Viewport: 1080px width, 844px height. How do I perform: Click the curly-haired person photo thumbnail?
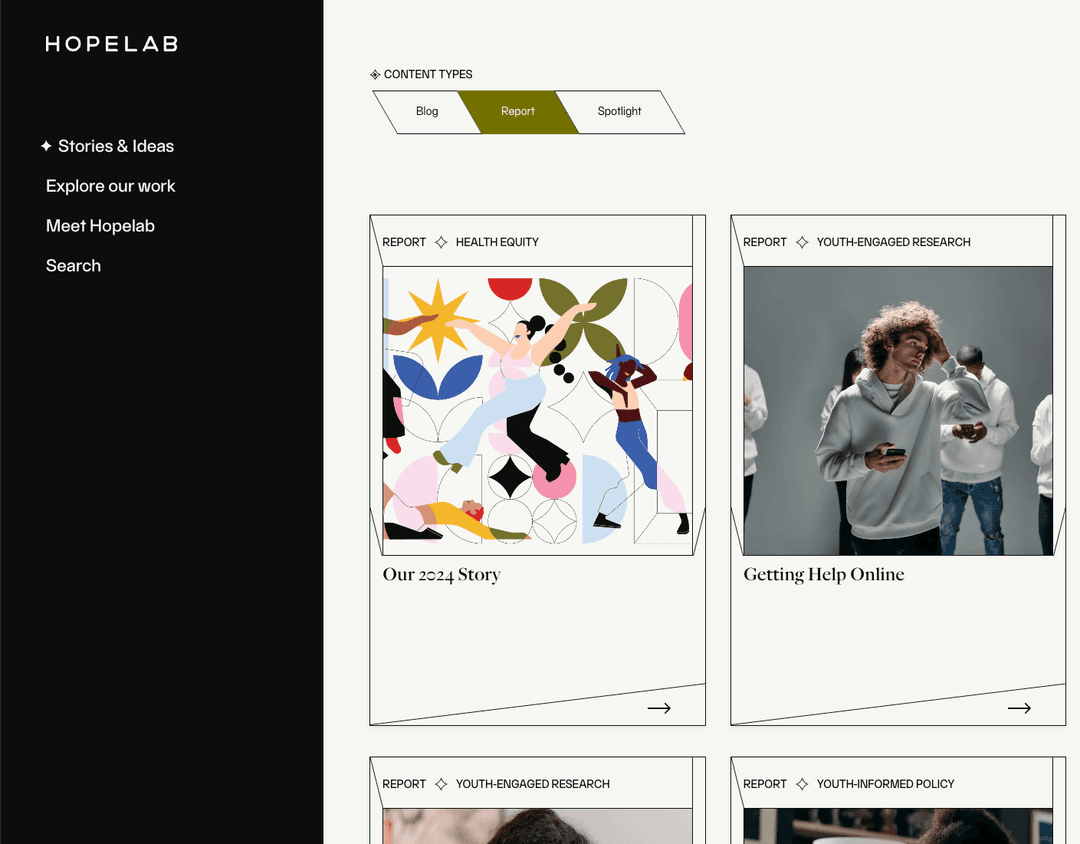897,410
